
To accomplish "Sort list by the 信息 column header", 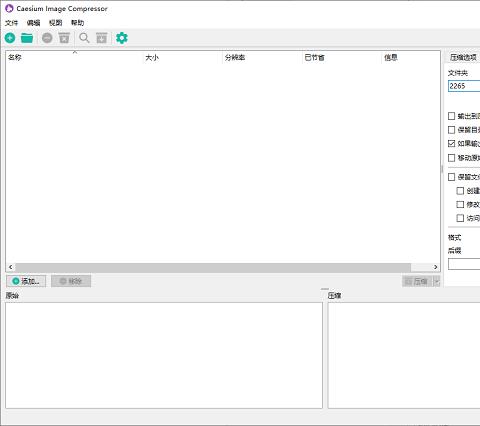I will 411,57.
